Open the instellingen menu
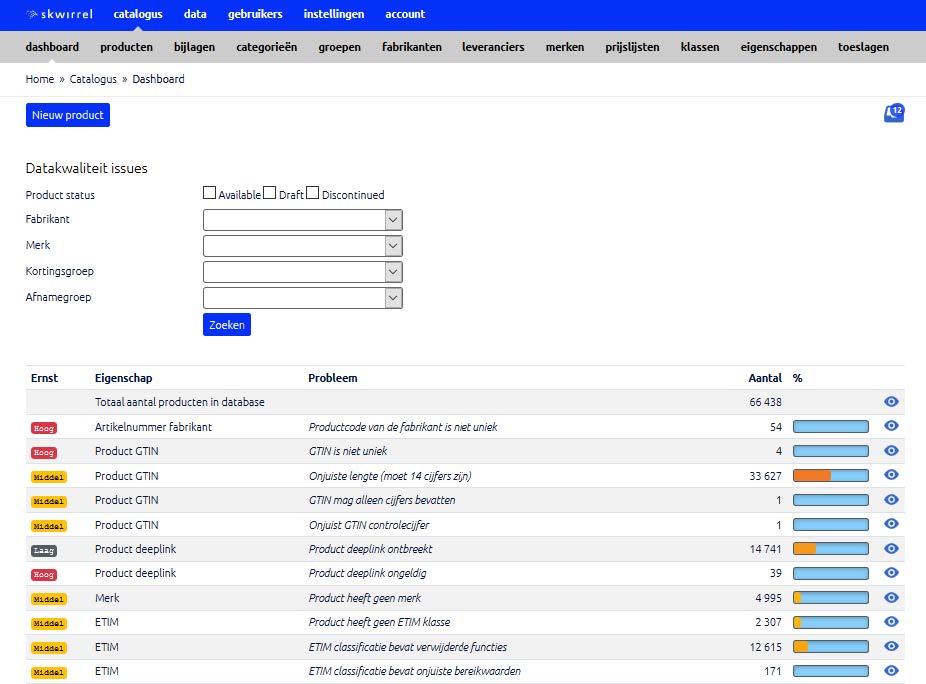The width and height of the screenshot is (926, 684). click(334, 14)
